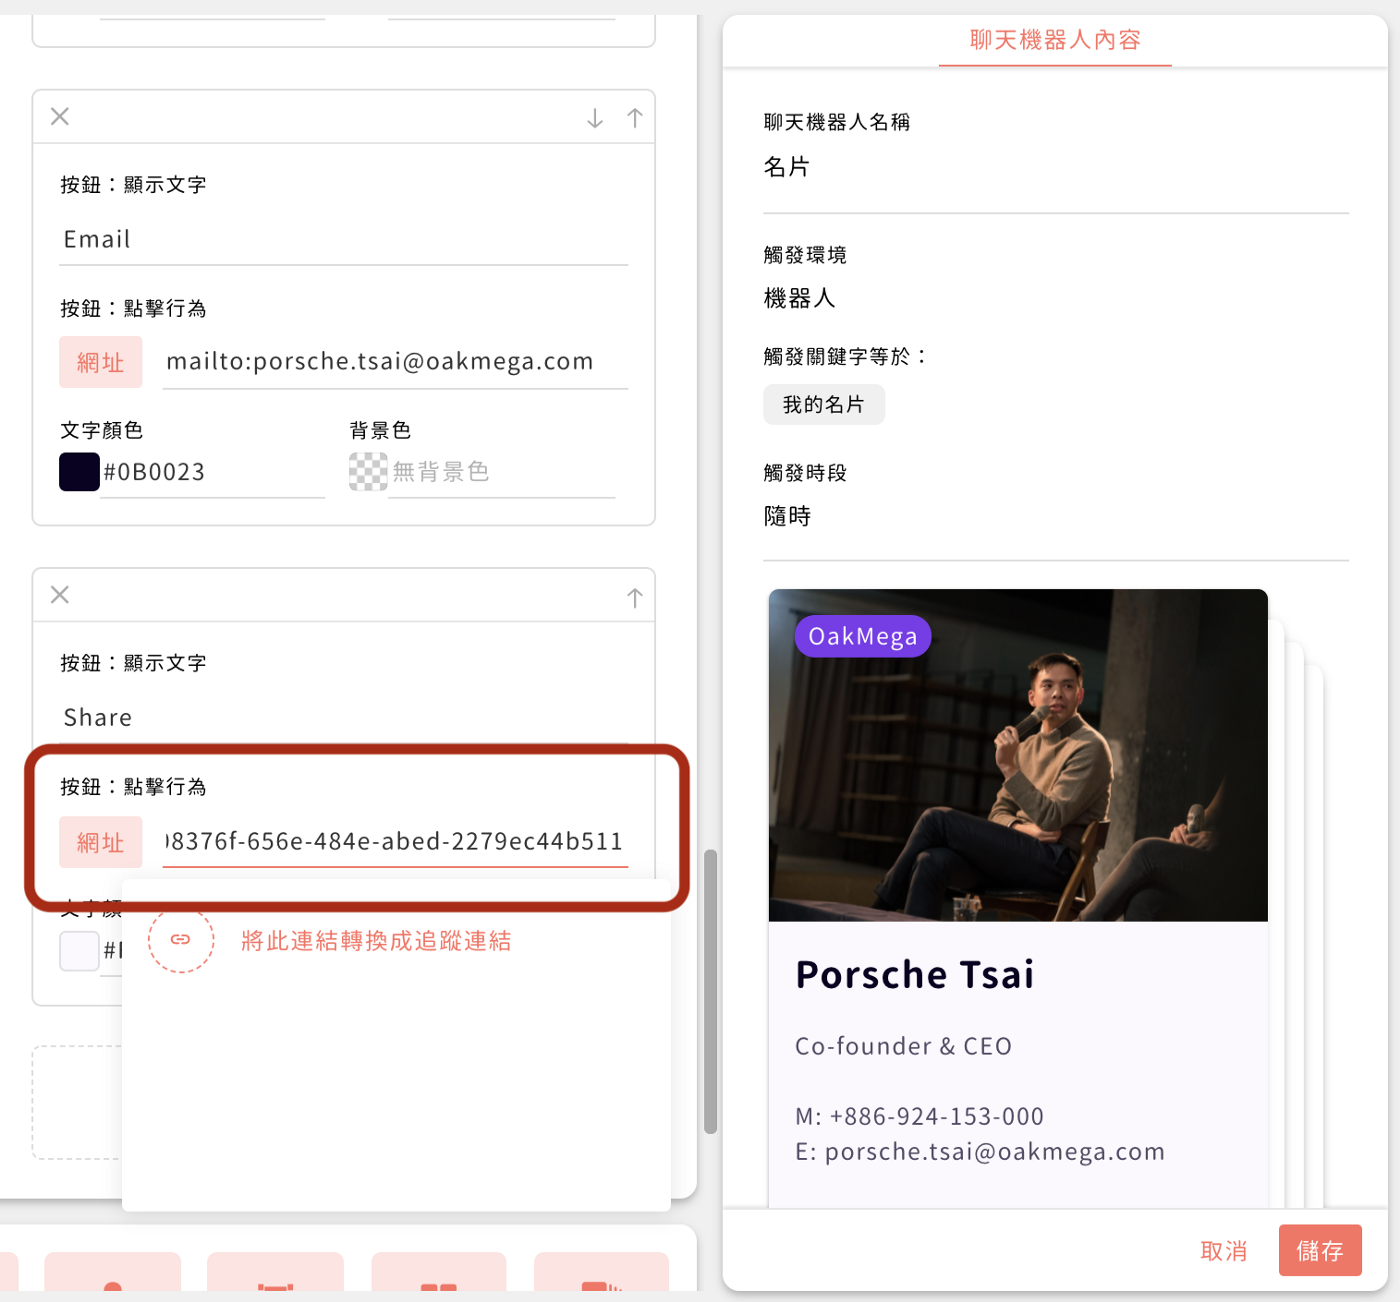The image size is (1400, 1302).
Task: Open the Share card's white color swatch
Action: [79, 951]
